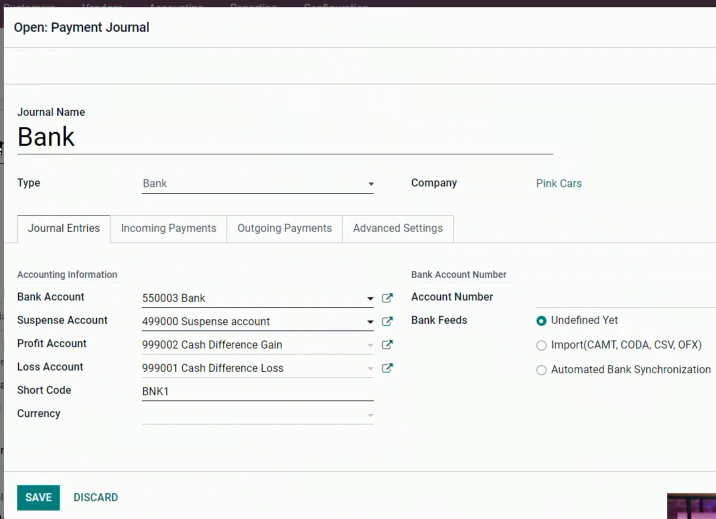The height and width of the screenshot is (519, 716).
Task: Switch to the Incoming Payments tab
Action: pos(168,228)
